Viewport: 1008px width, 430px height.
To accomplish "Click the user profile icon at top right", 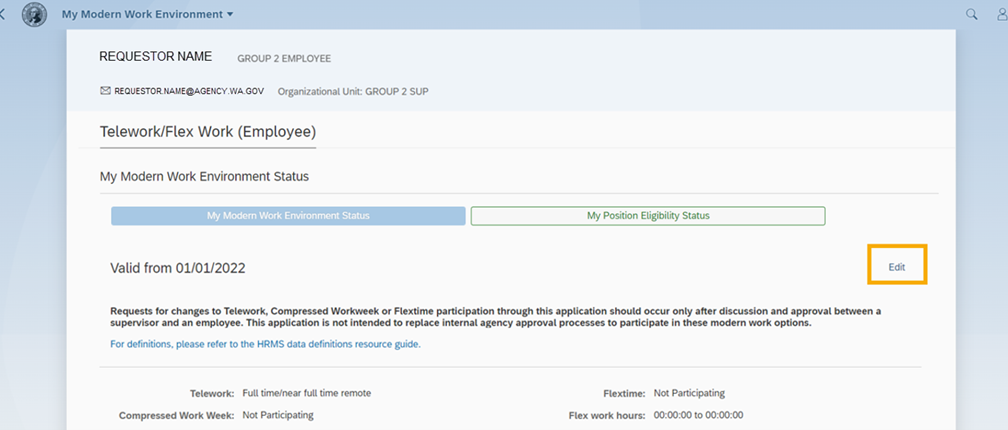I will pos(1001,15).
